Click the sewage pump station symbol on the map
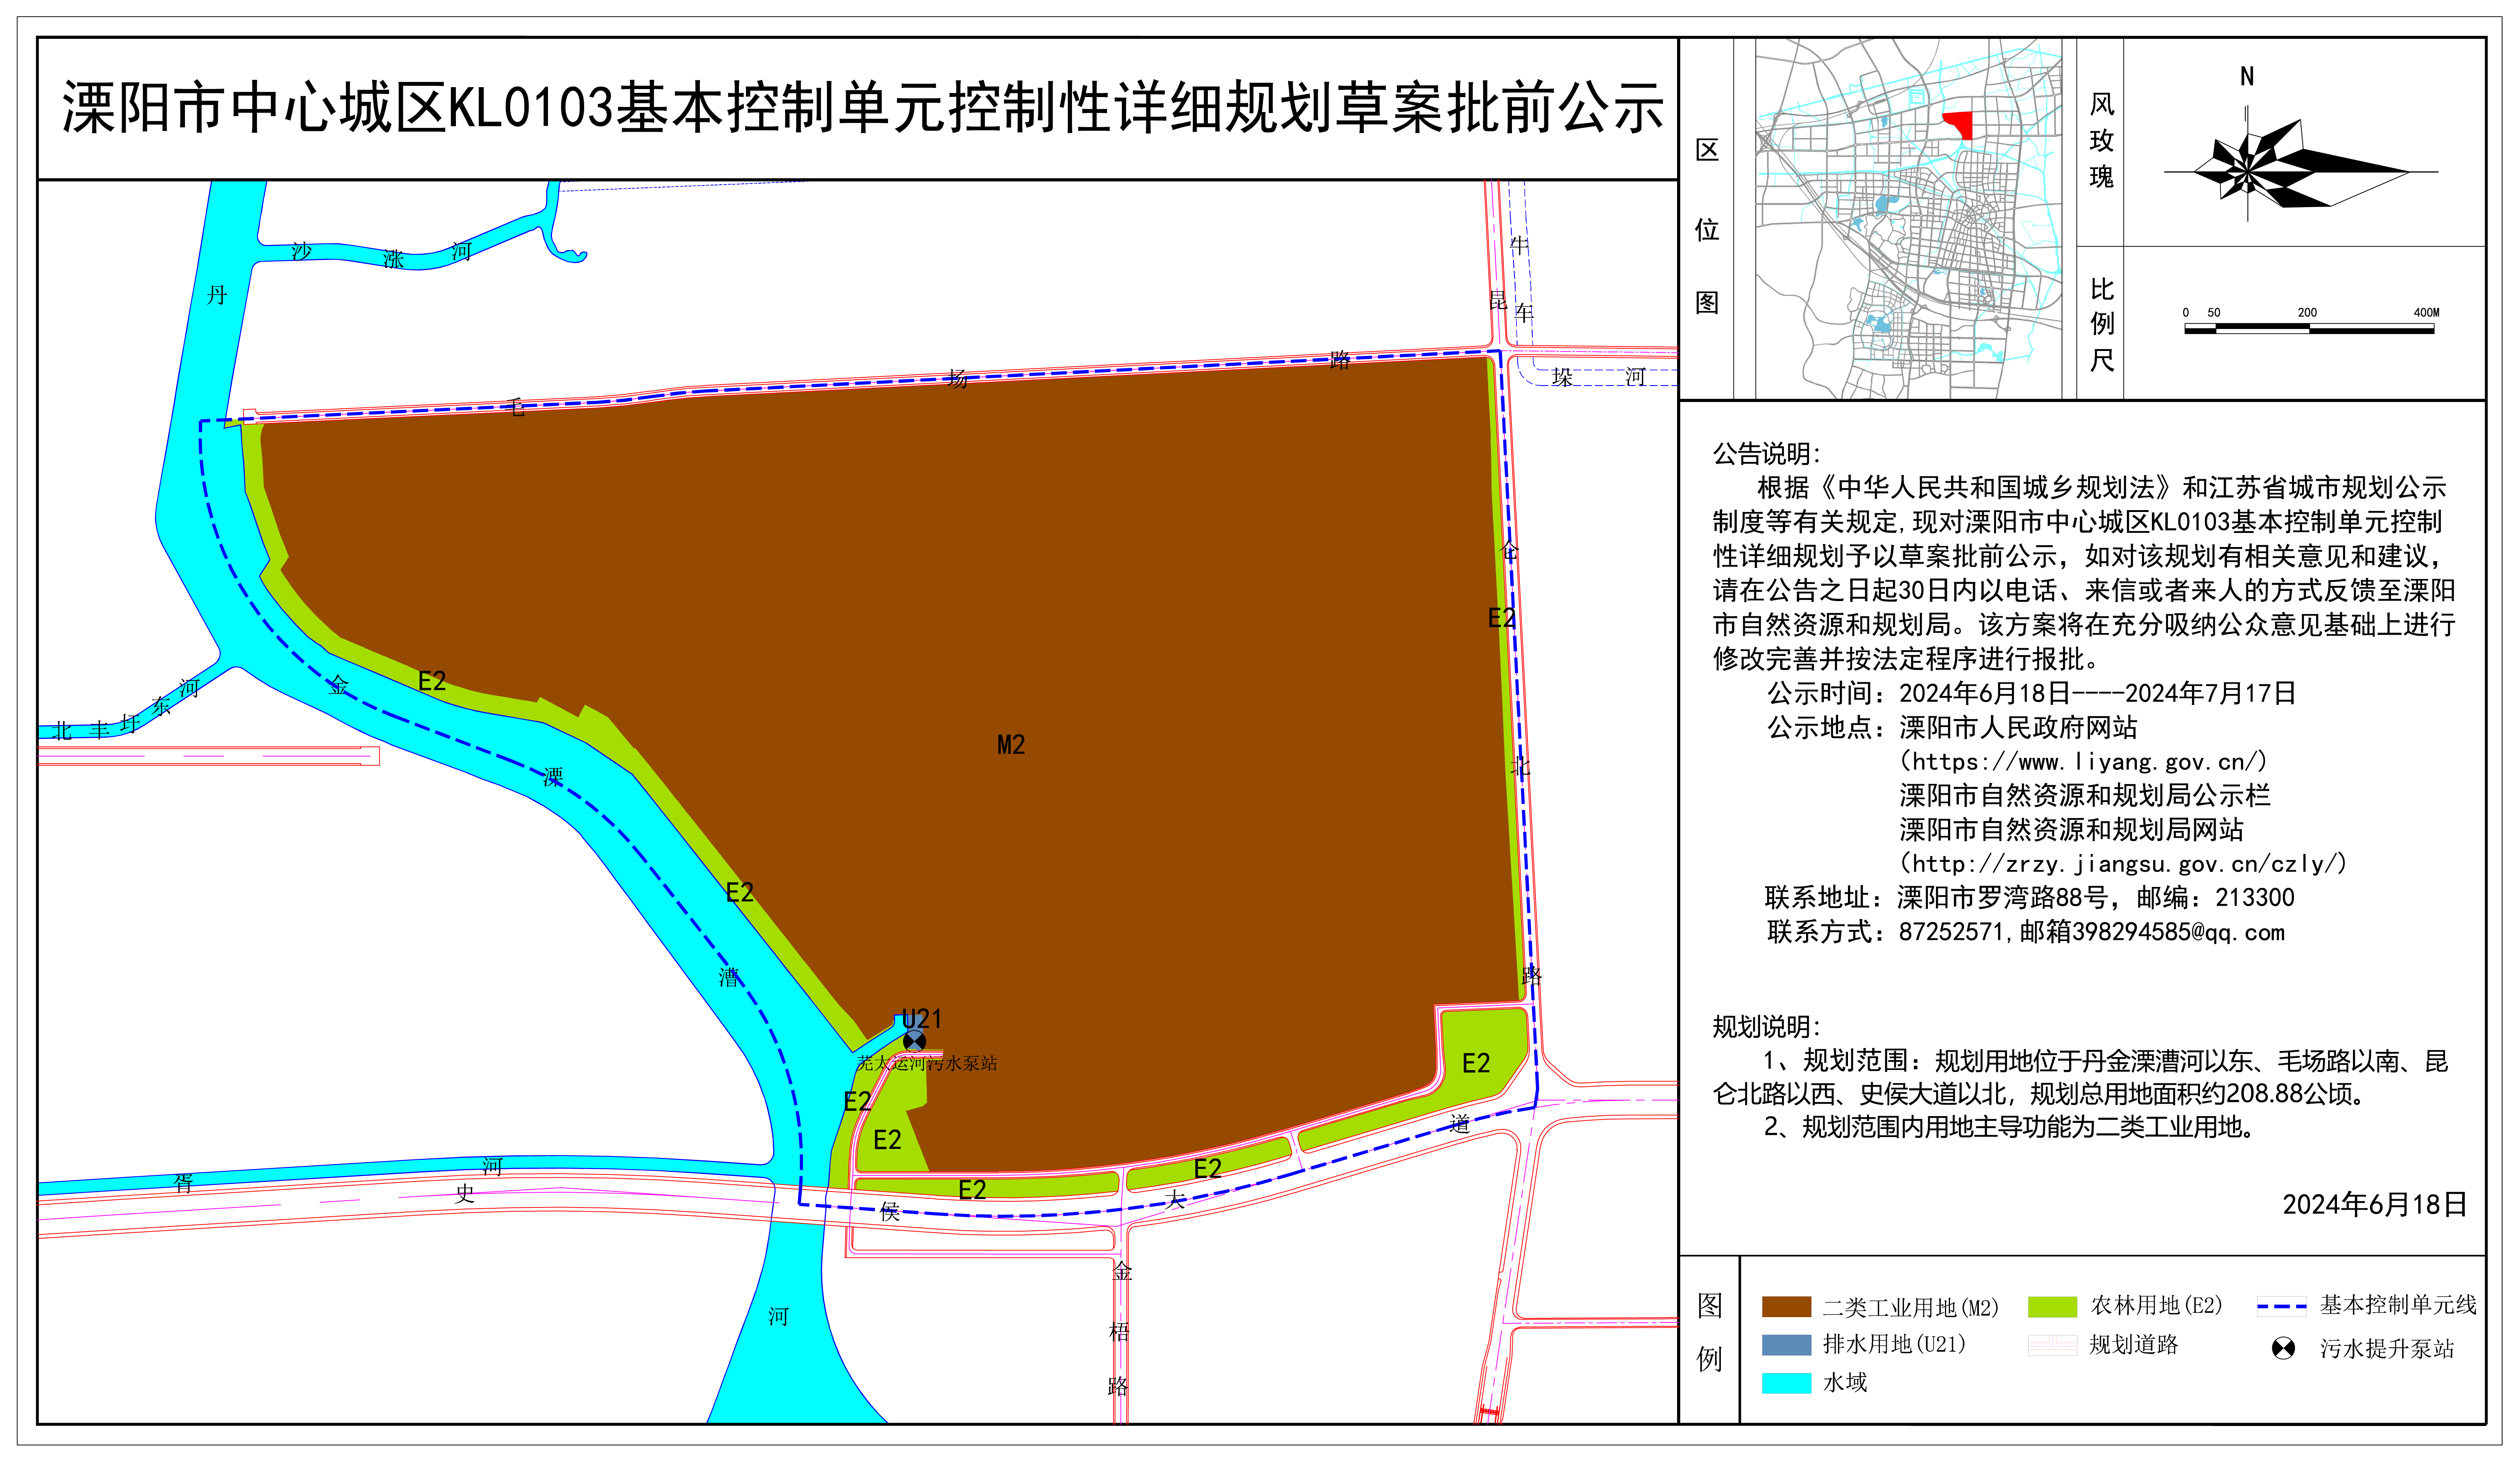 click(914, 1041)
